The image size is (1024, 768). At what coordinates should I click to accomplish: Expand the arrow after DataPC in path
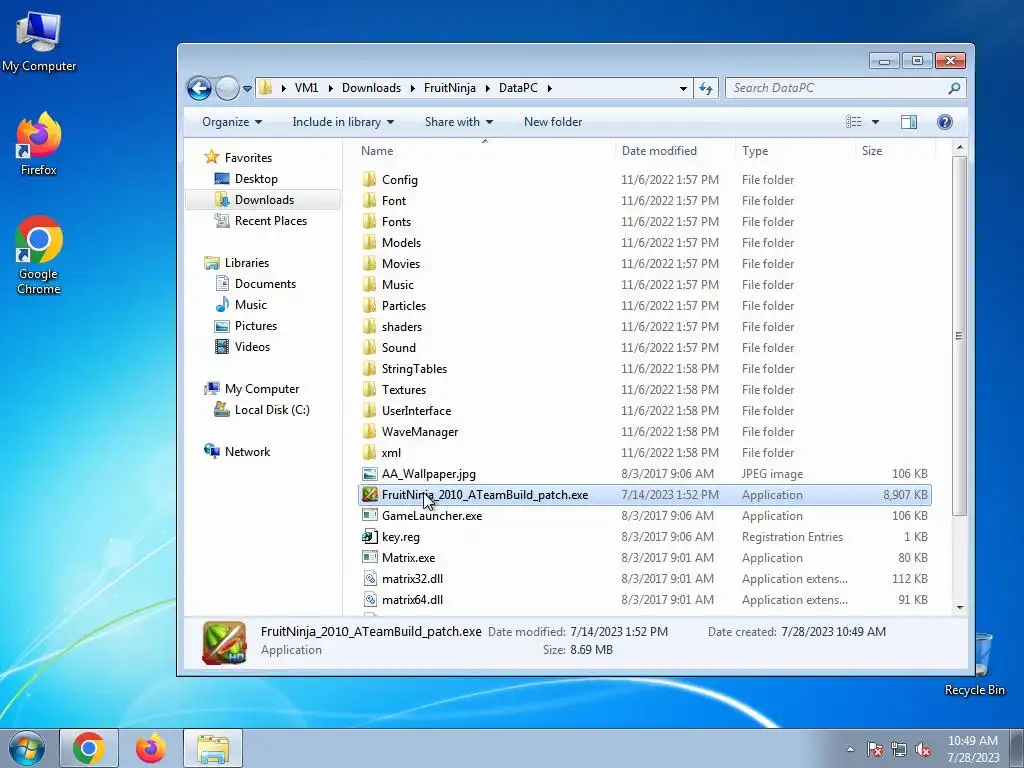[x=550, y=88]
